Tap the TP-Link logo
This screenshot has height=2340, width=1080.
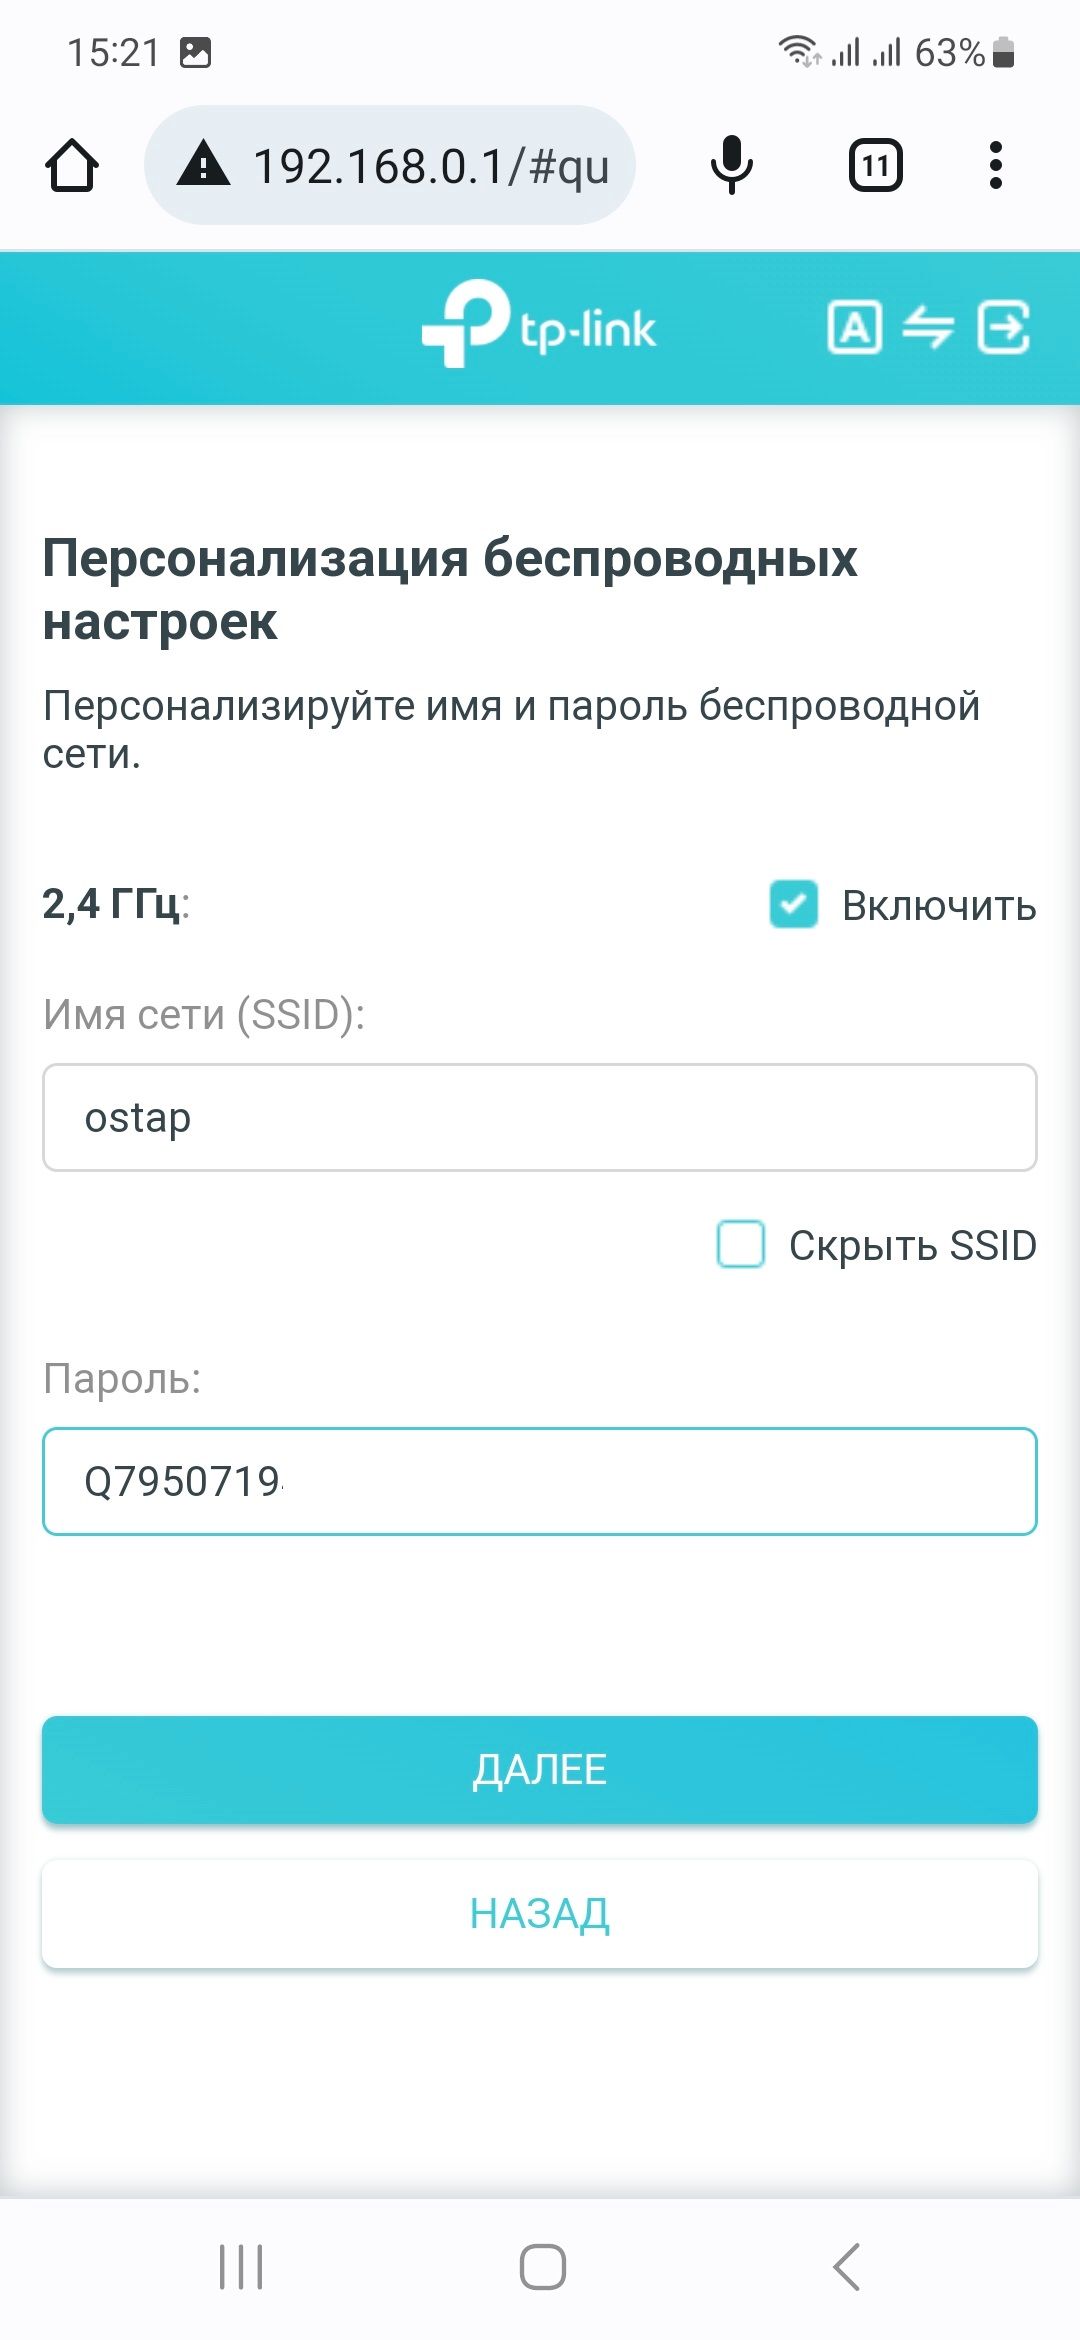(x=539, y=325)
